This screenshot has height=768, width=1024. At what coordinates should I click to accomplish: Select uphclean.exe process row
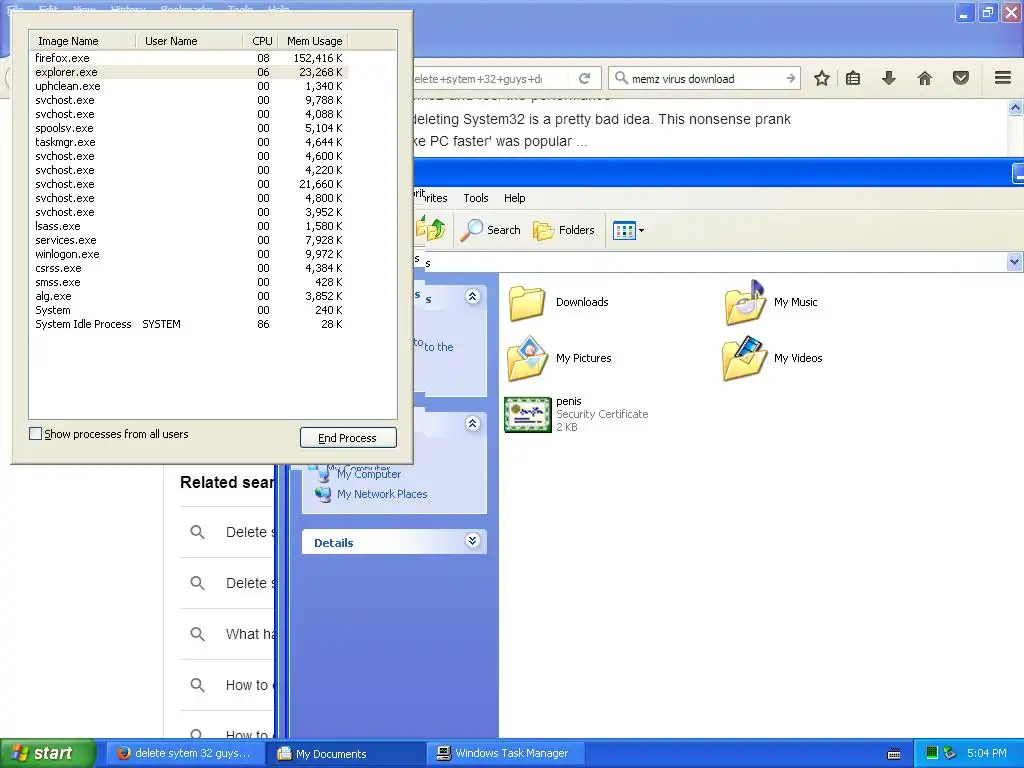click(x=189, y=86)
